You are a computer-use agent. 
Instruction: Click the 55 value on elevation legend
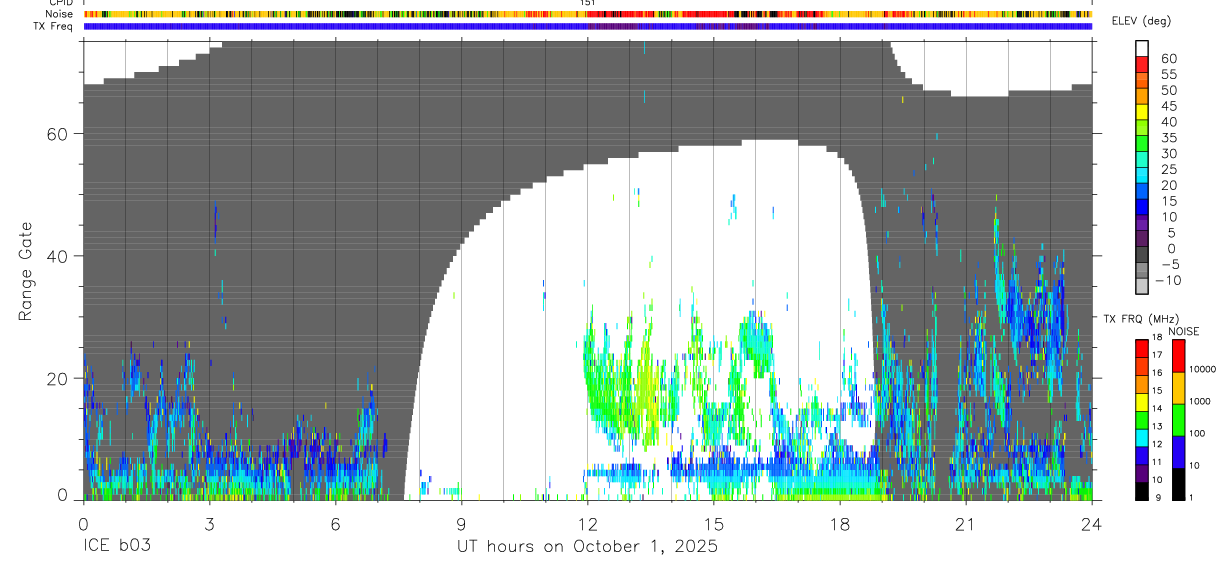[1168, 74]
